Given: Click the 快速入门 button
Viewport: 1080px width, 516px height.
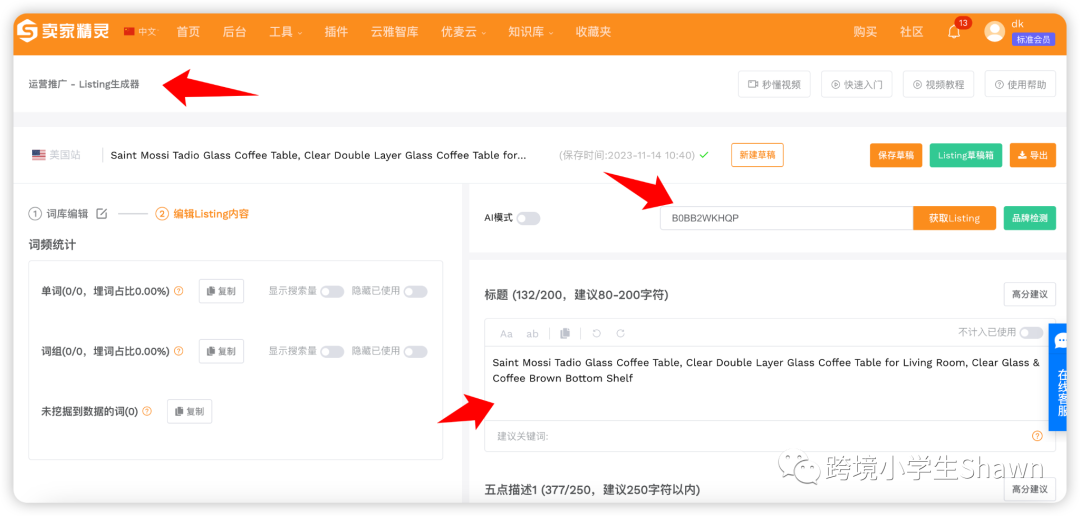Looking at the screenshot, I should pos(857,84).
